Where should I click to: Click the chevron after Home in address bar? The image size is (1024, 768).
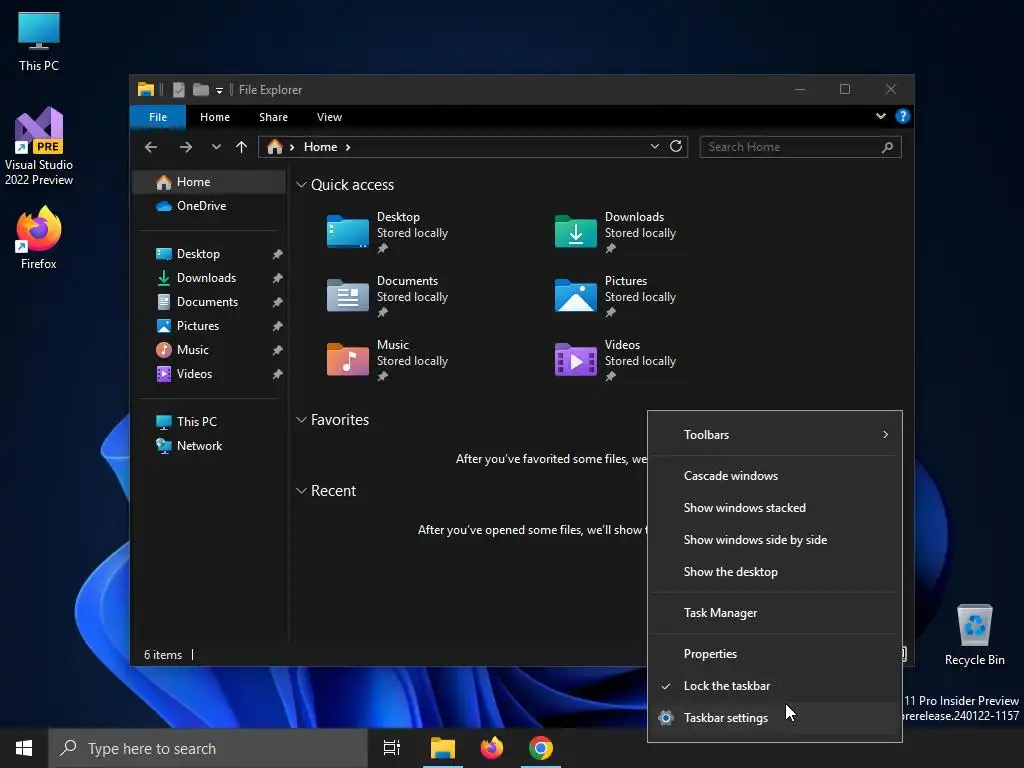click(x=348, y=147)
